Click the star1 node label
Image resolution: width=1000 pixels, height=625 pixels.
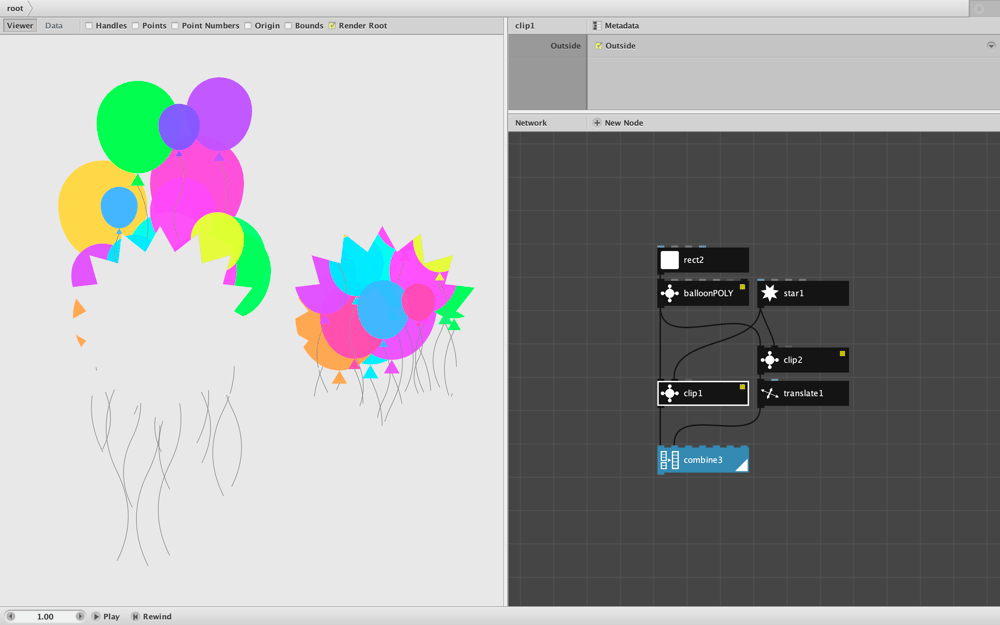tap(793, 293)
